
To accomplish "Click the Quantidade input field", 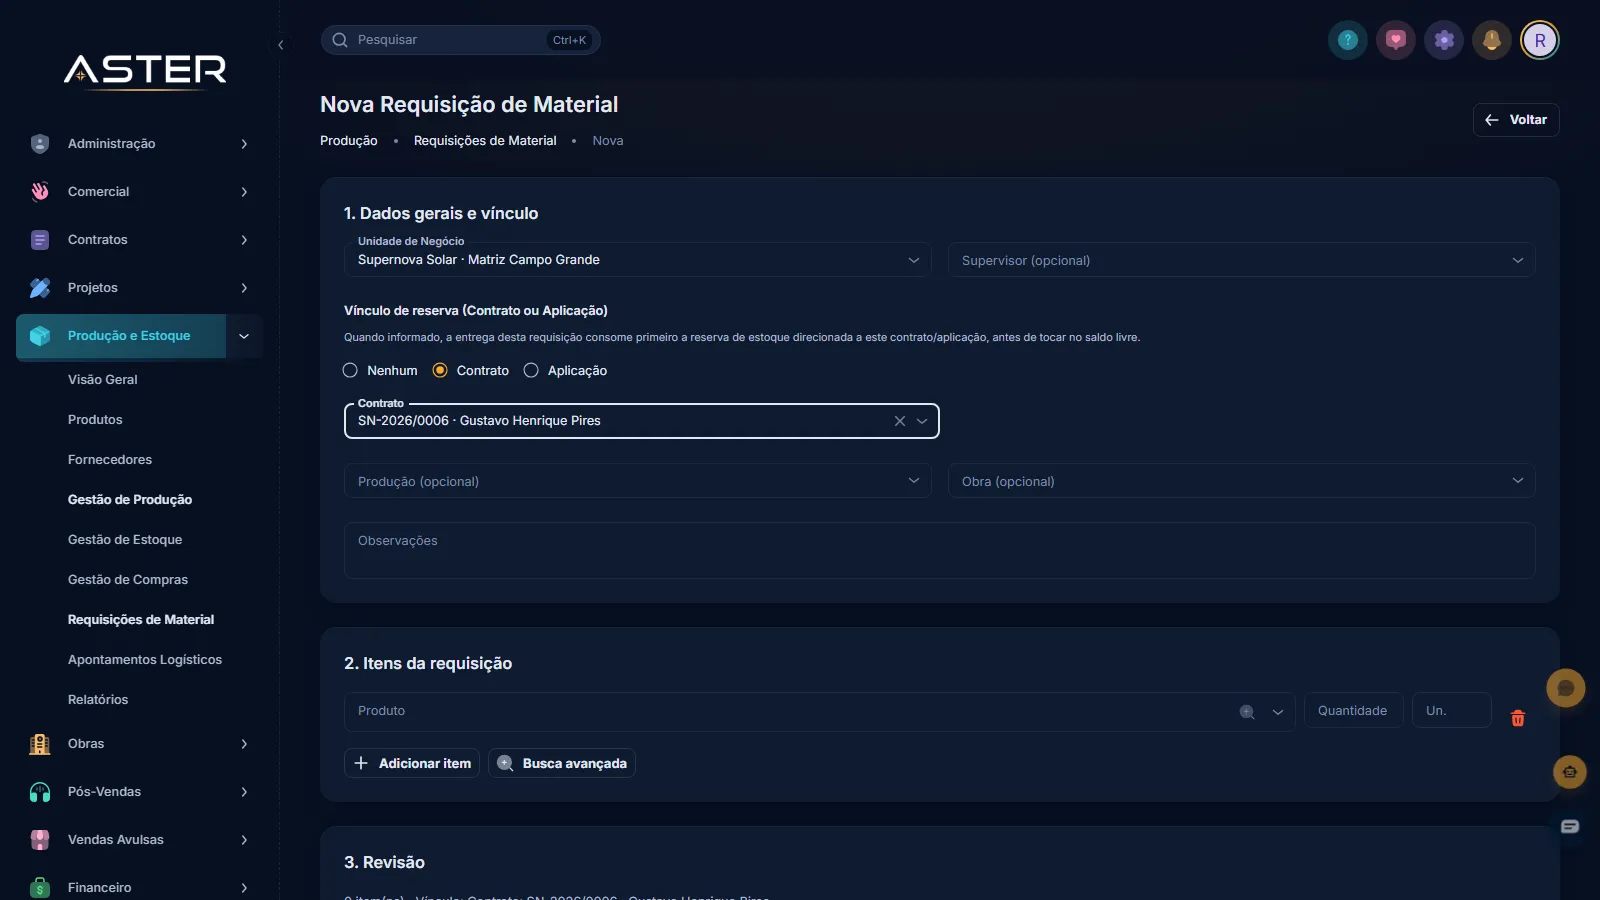I will [1354, 711].
